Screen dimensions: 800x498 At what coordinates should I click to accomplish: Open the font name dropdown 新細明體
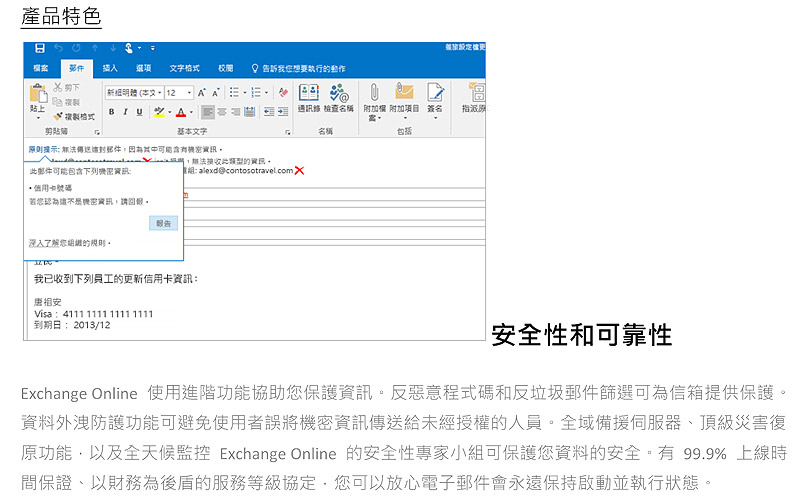tap(133, 92)
